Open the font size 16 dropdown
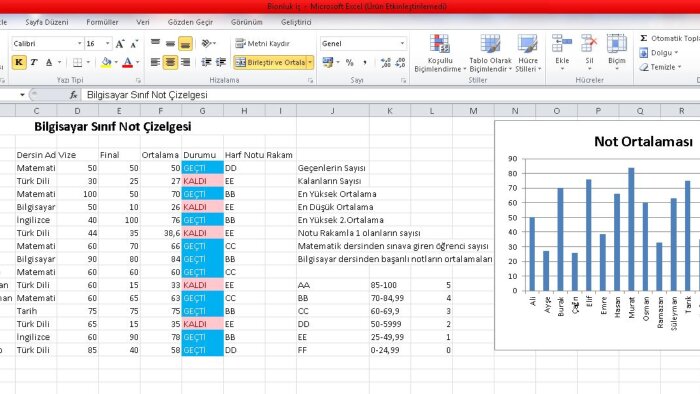700x394 pixels. [x=108, y=43]
